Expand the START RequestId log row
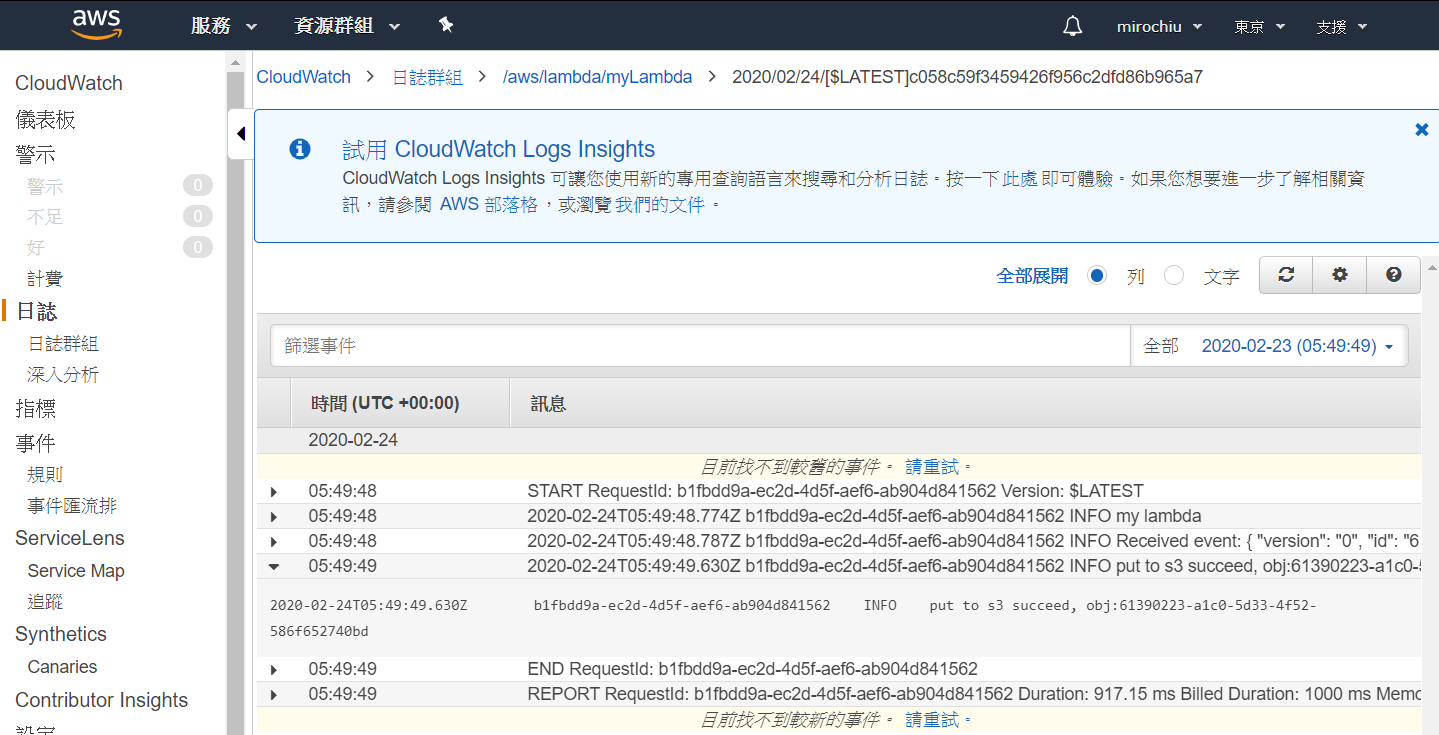 coord(273,491)
